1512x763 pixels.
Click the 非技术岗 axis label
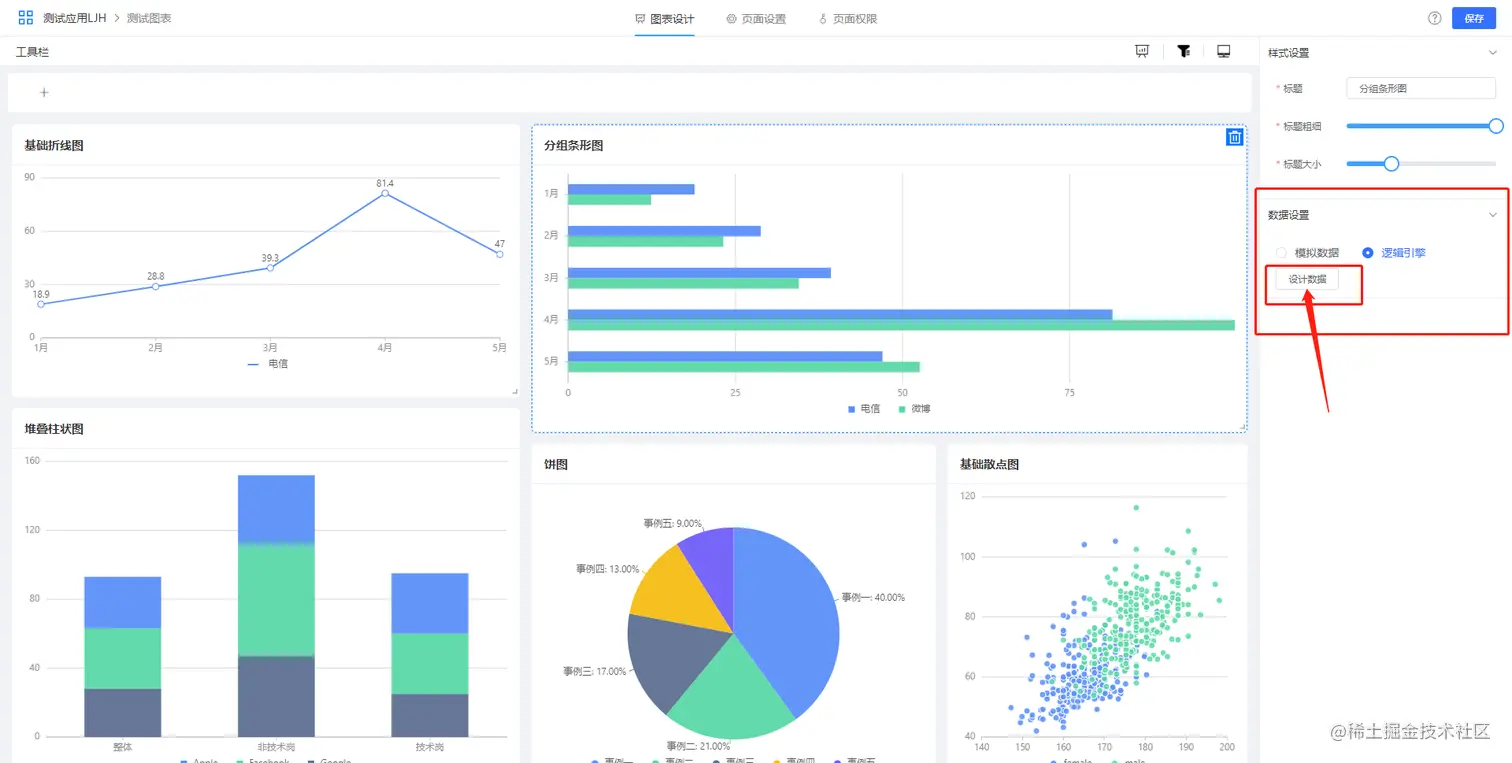(276, 746)
